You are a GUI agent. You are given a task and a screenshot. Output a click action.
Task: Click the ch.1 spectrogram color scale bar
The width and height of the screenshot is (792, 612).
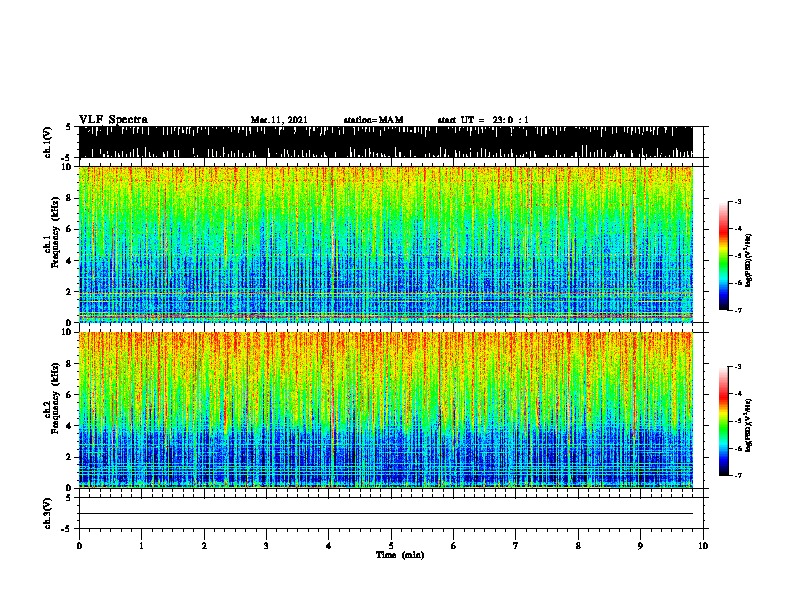724,256
